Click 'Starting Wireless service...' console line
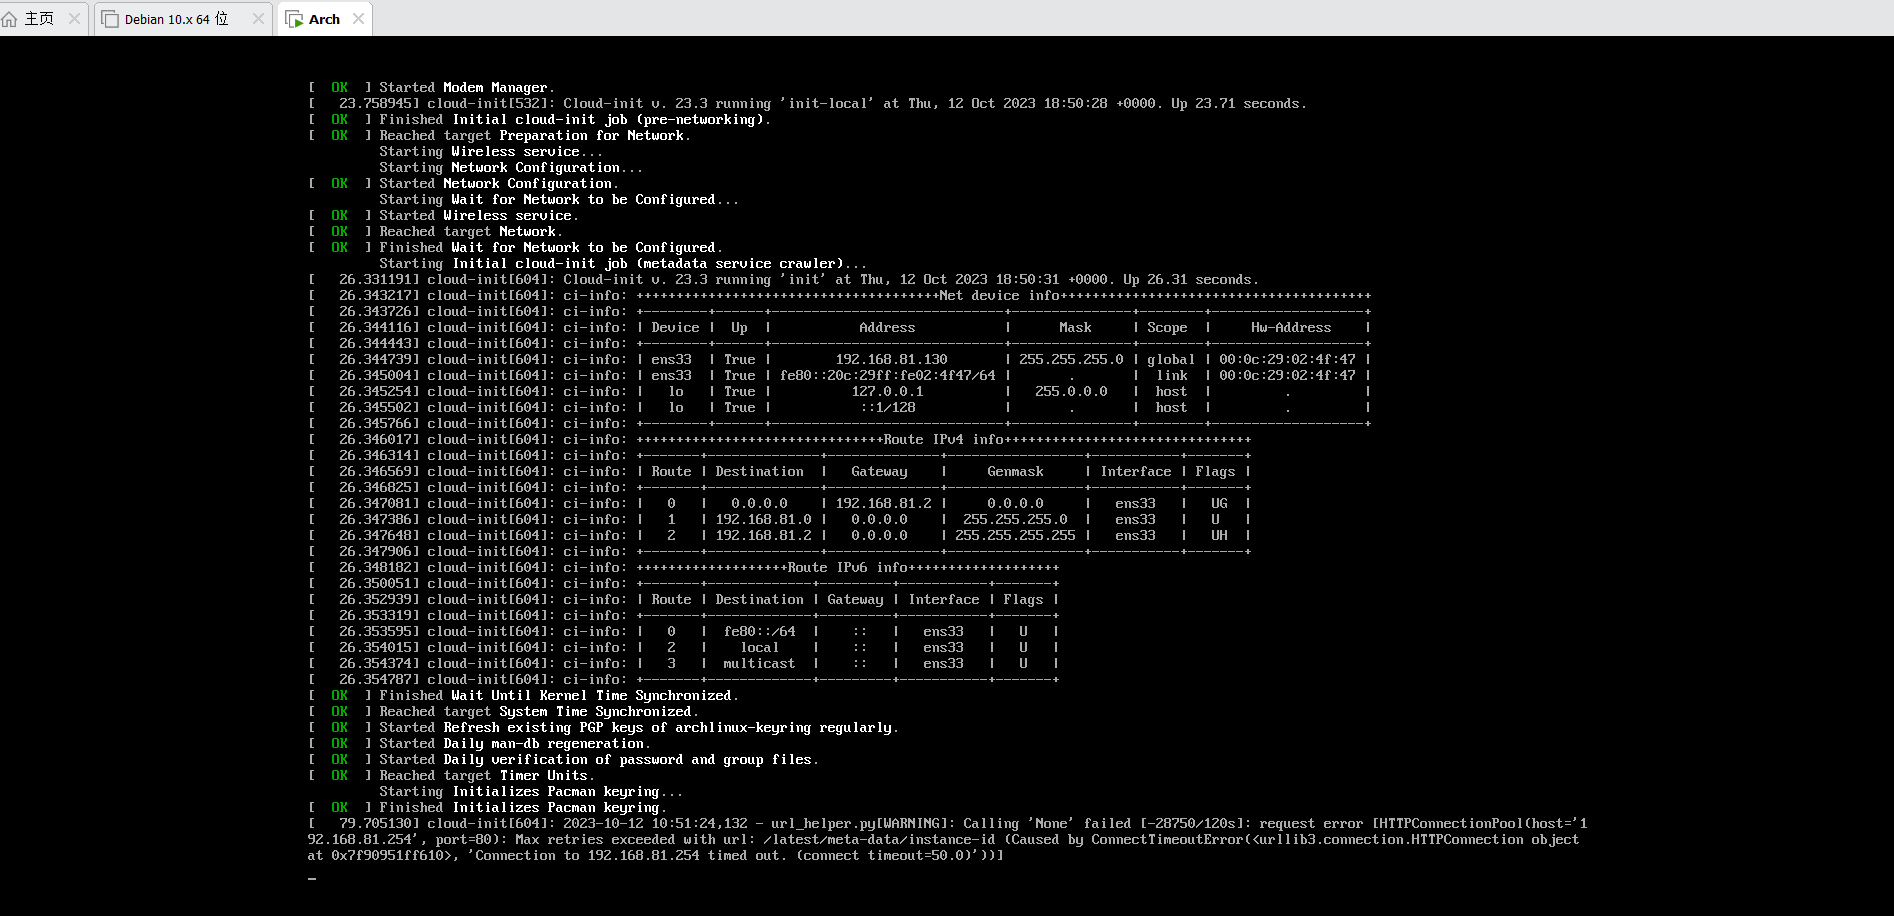This screenshot has height=916, width=1894. pyautogui.click(x=491, y=152)
